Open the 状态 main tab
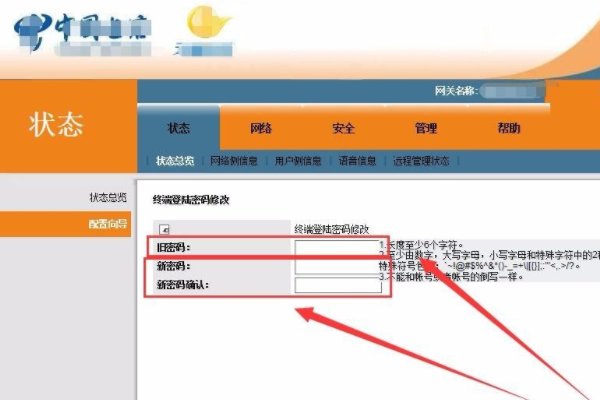The height and width of the screenshot is (400, 600). [x=179, y=128]
